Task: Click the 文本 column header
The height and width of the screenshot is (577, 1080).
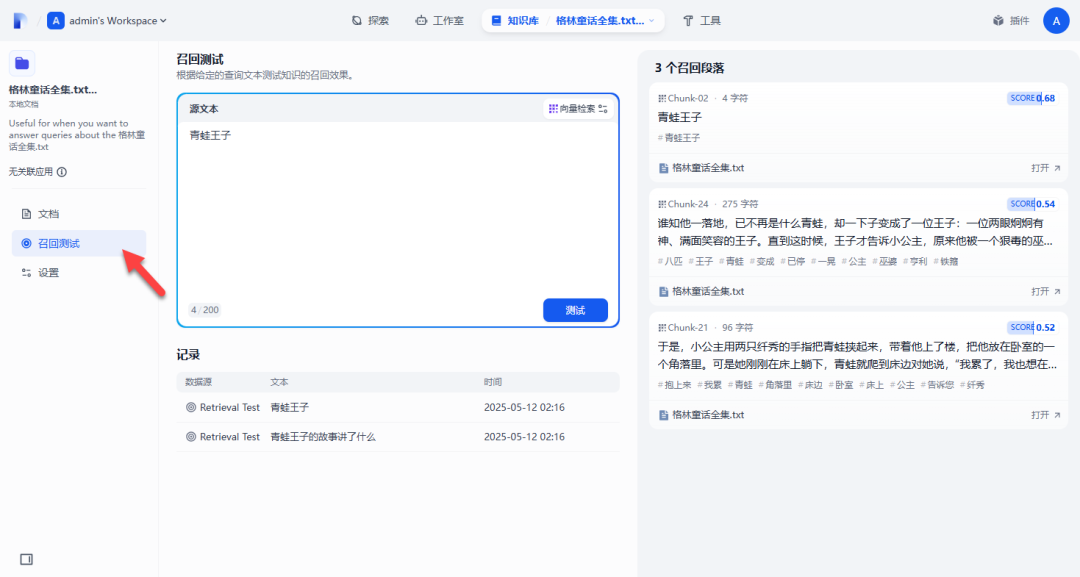Action: click(279, 382)
